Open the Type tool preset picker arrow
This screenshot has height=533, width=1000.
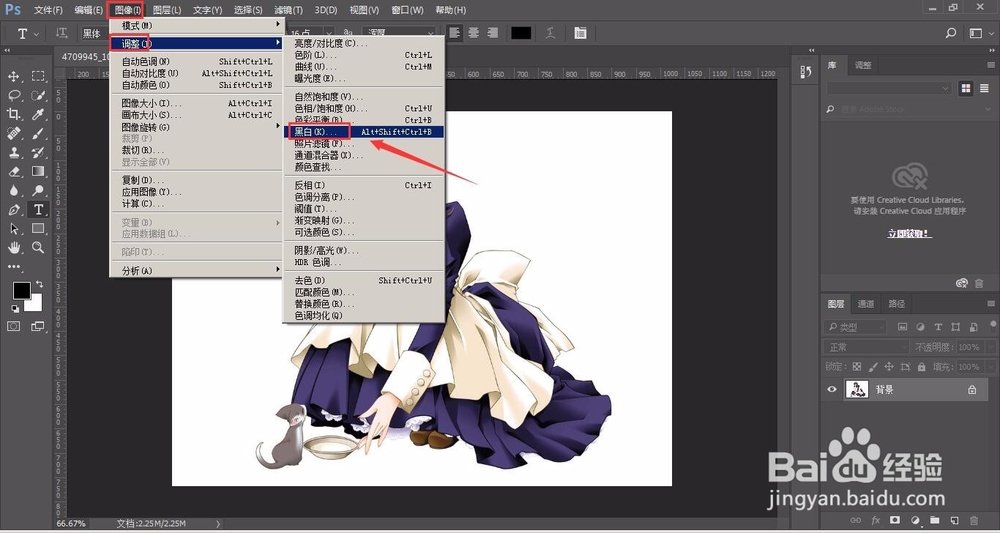pyautogui.click(x=36, y=34)
